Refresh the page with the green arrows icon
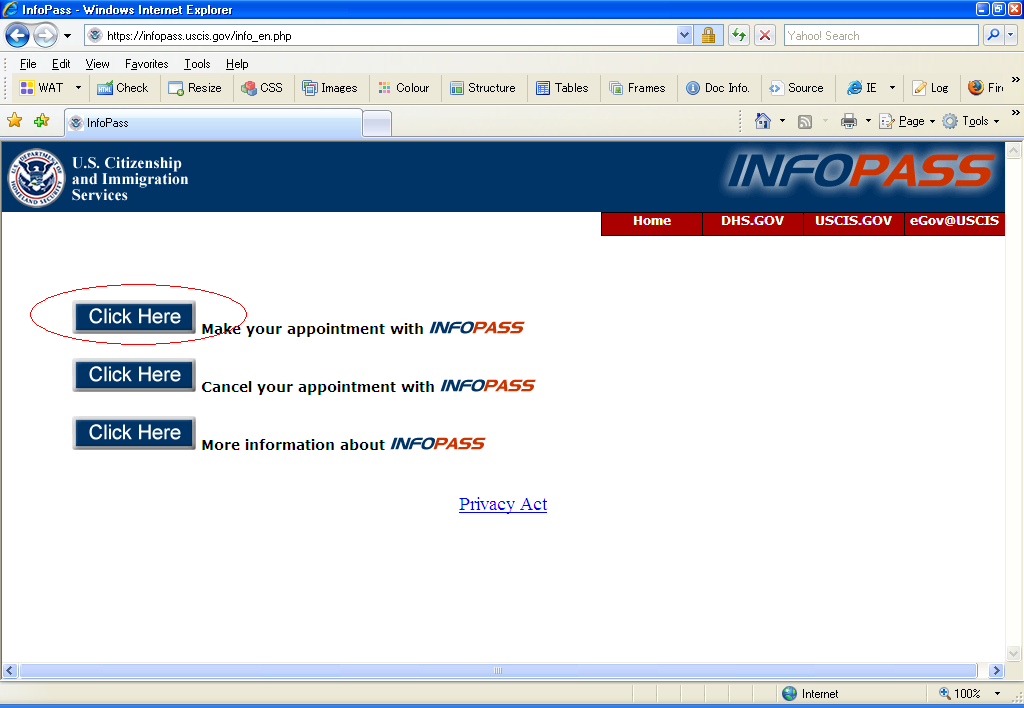This screenshot has width=1024, height=708. click(739, 35)
